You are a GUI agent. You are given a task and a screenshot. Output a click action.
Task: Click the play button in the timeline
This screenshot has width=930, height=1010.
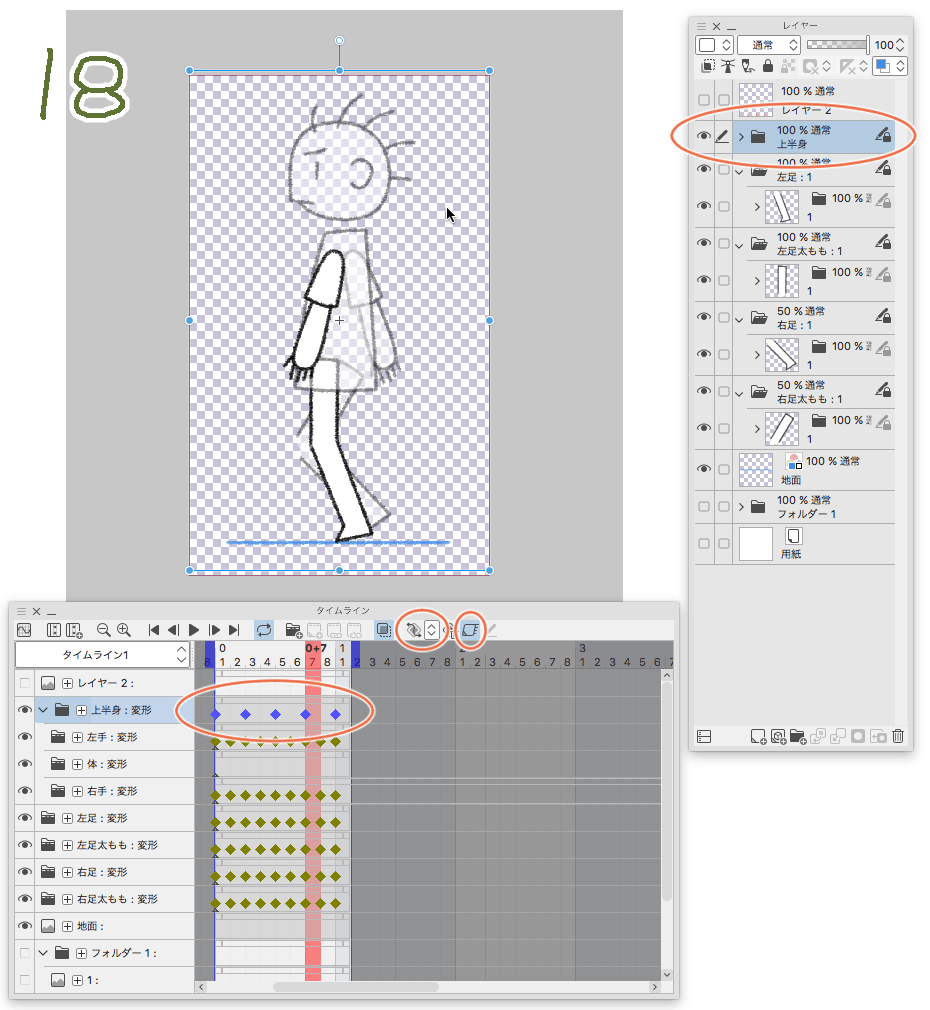click(x=194, y=630)
